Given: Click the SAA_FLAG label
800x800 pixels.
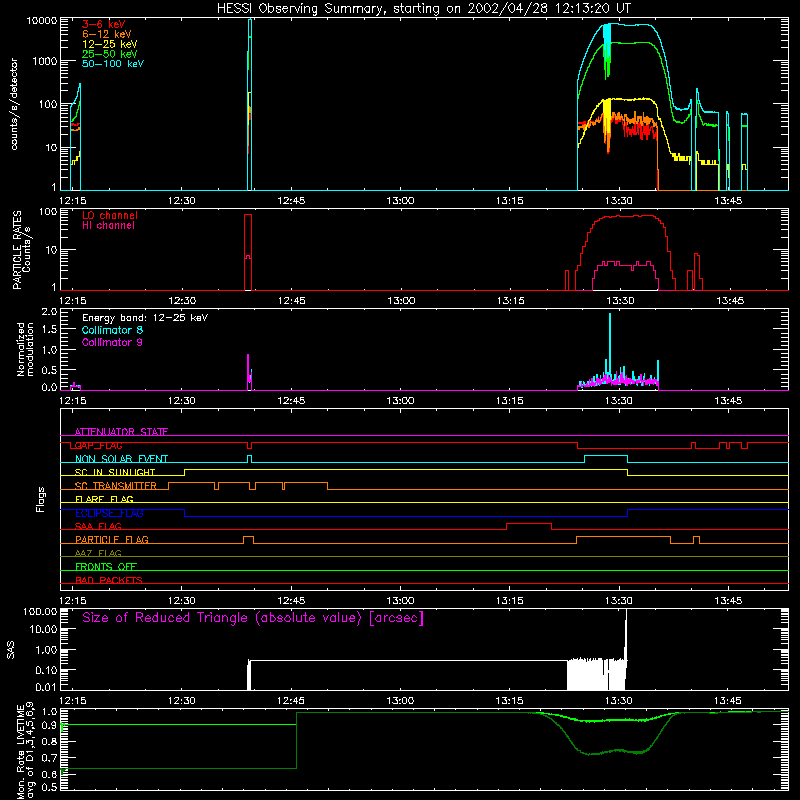Looking at the screenshot, I should (98, 526).
